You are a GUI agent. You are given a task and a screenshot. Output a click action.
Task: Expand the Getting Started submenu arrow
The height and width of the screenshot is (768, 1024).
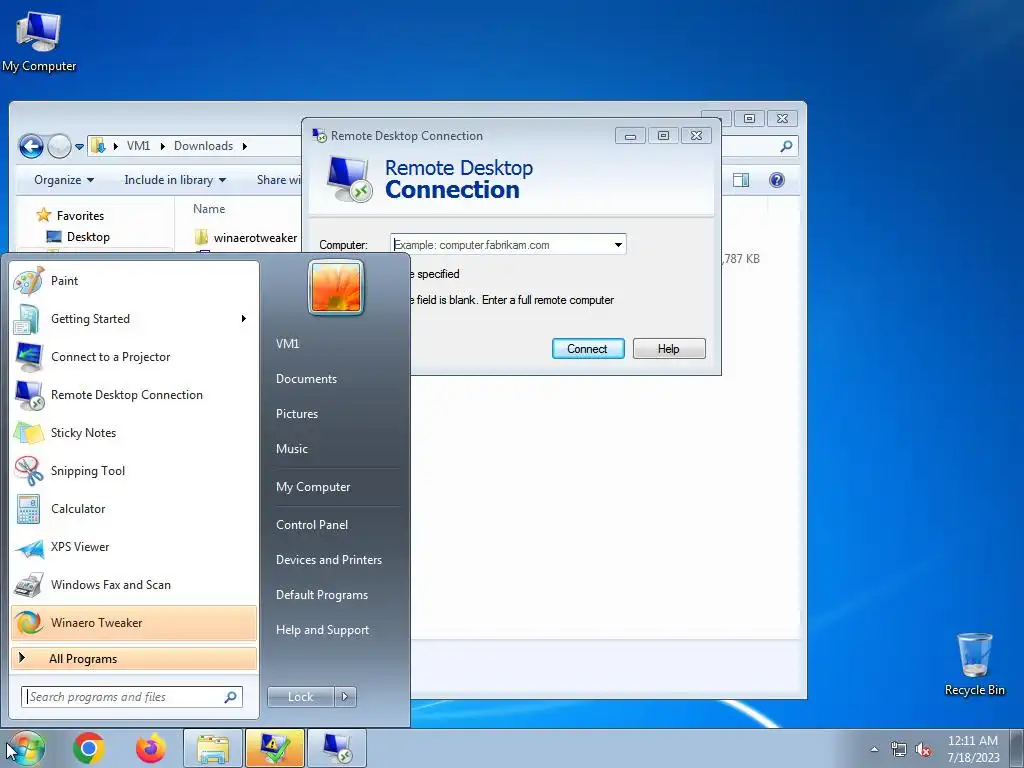(244, 319)
